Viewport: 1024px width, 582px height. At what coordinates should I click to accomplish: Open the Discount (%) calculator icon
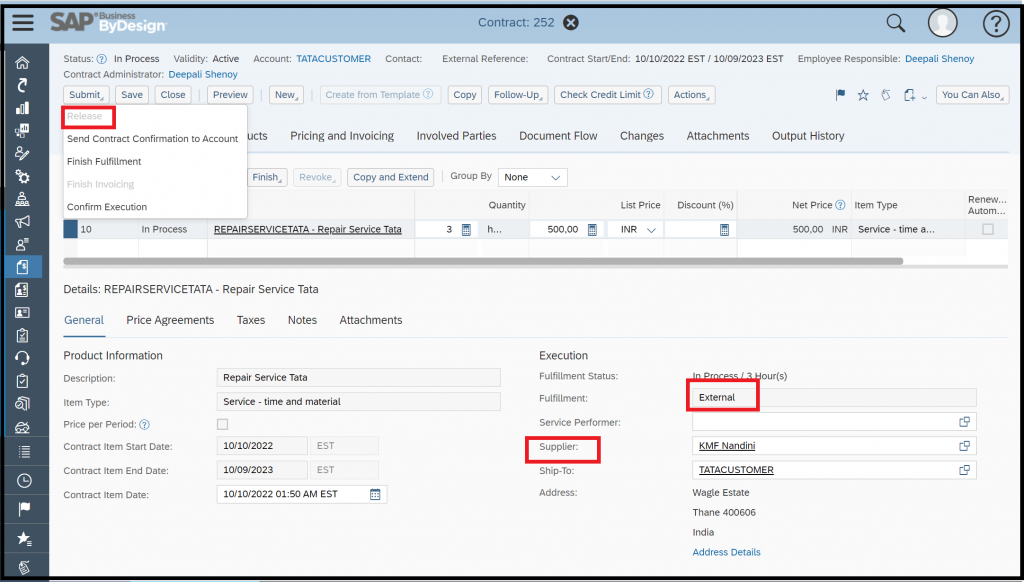pos(724,230)
